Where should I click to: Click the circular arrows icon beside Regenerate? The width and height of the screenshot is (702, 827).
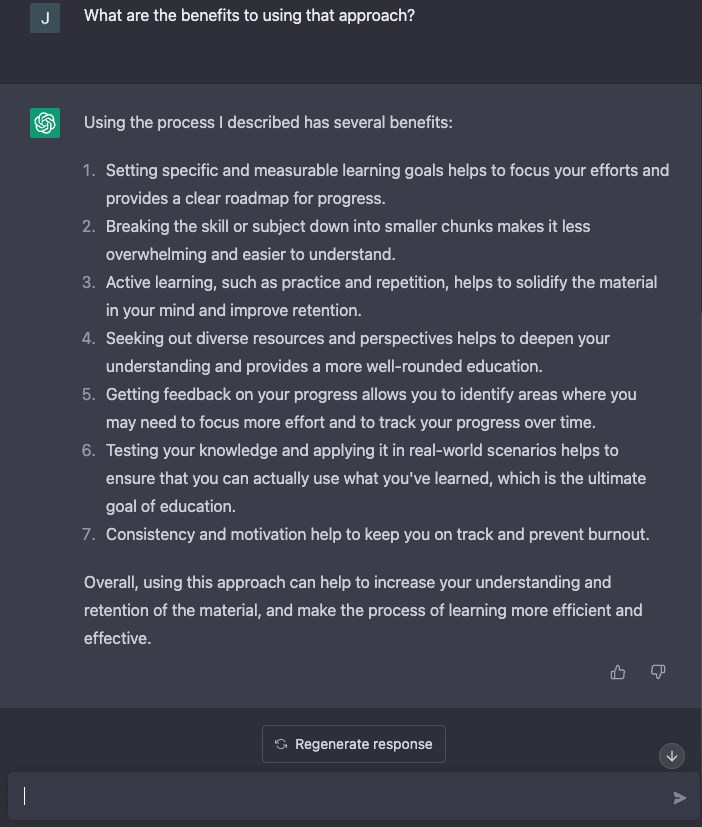coord(281,744)
